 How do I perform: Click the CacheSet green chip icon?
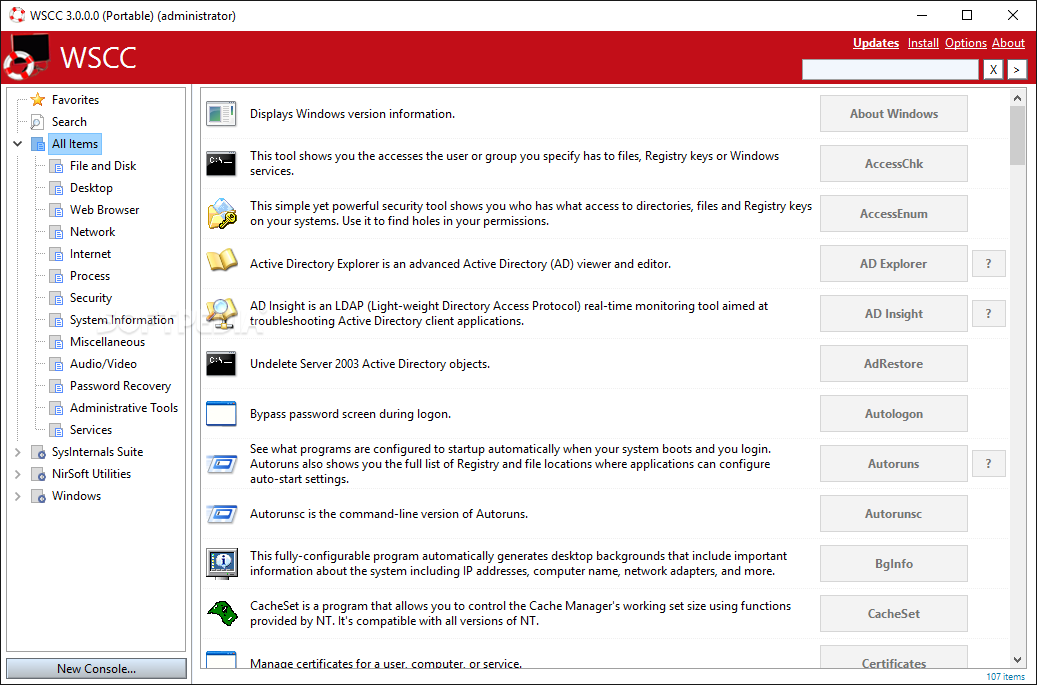coord(222,613)
